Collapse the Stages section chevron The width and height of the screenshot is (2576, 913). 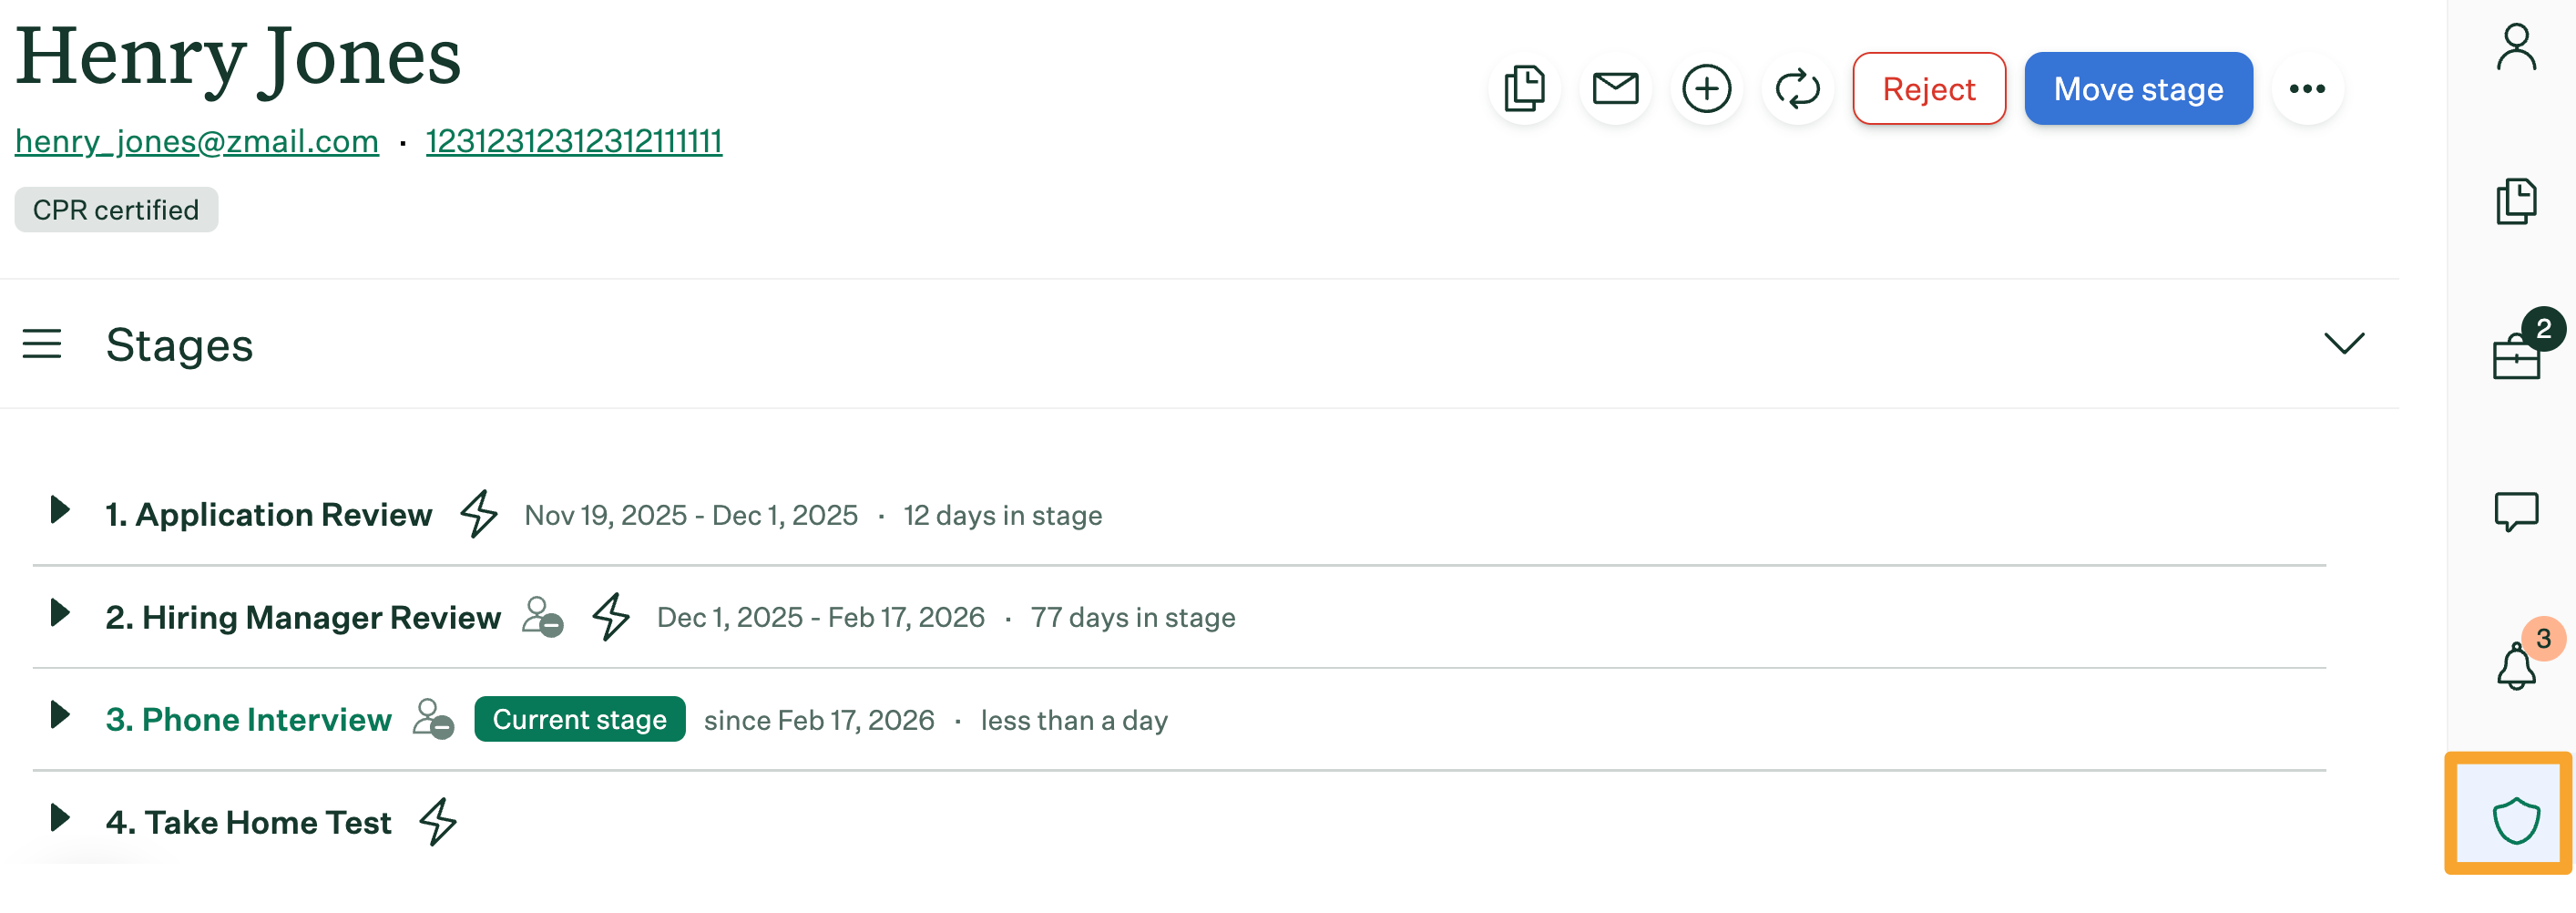[x=2343, y=344]
